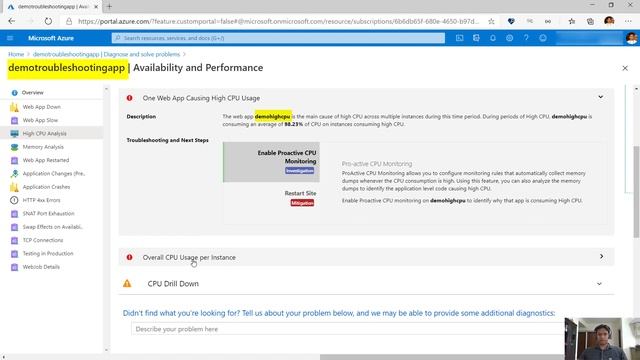Open TCP Connections detector
The width and height of the screenshot is (640, 360).
click(x=42, y=240)
